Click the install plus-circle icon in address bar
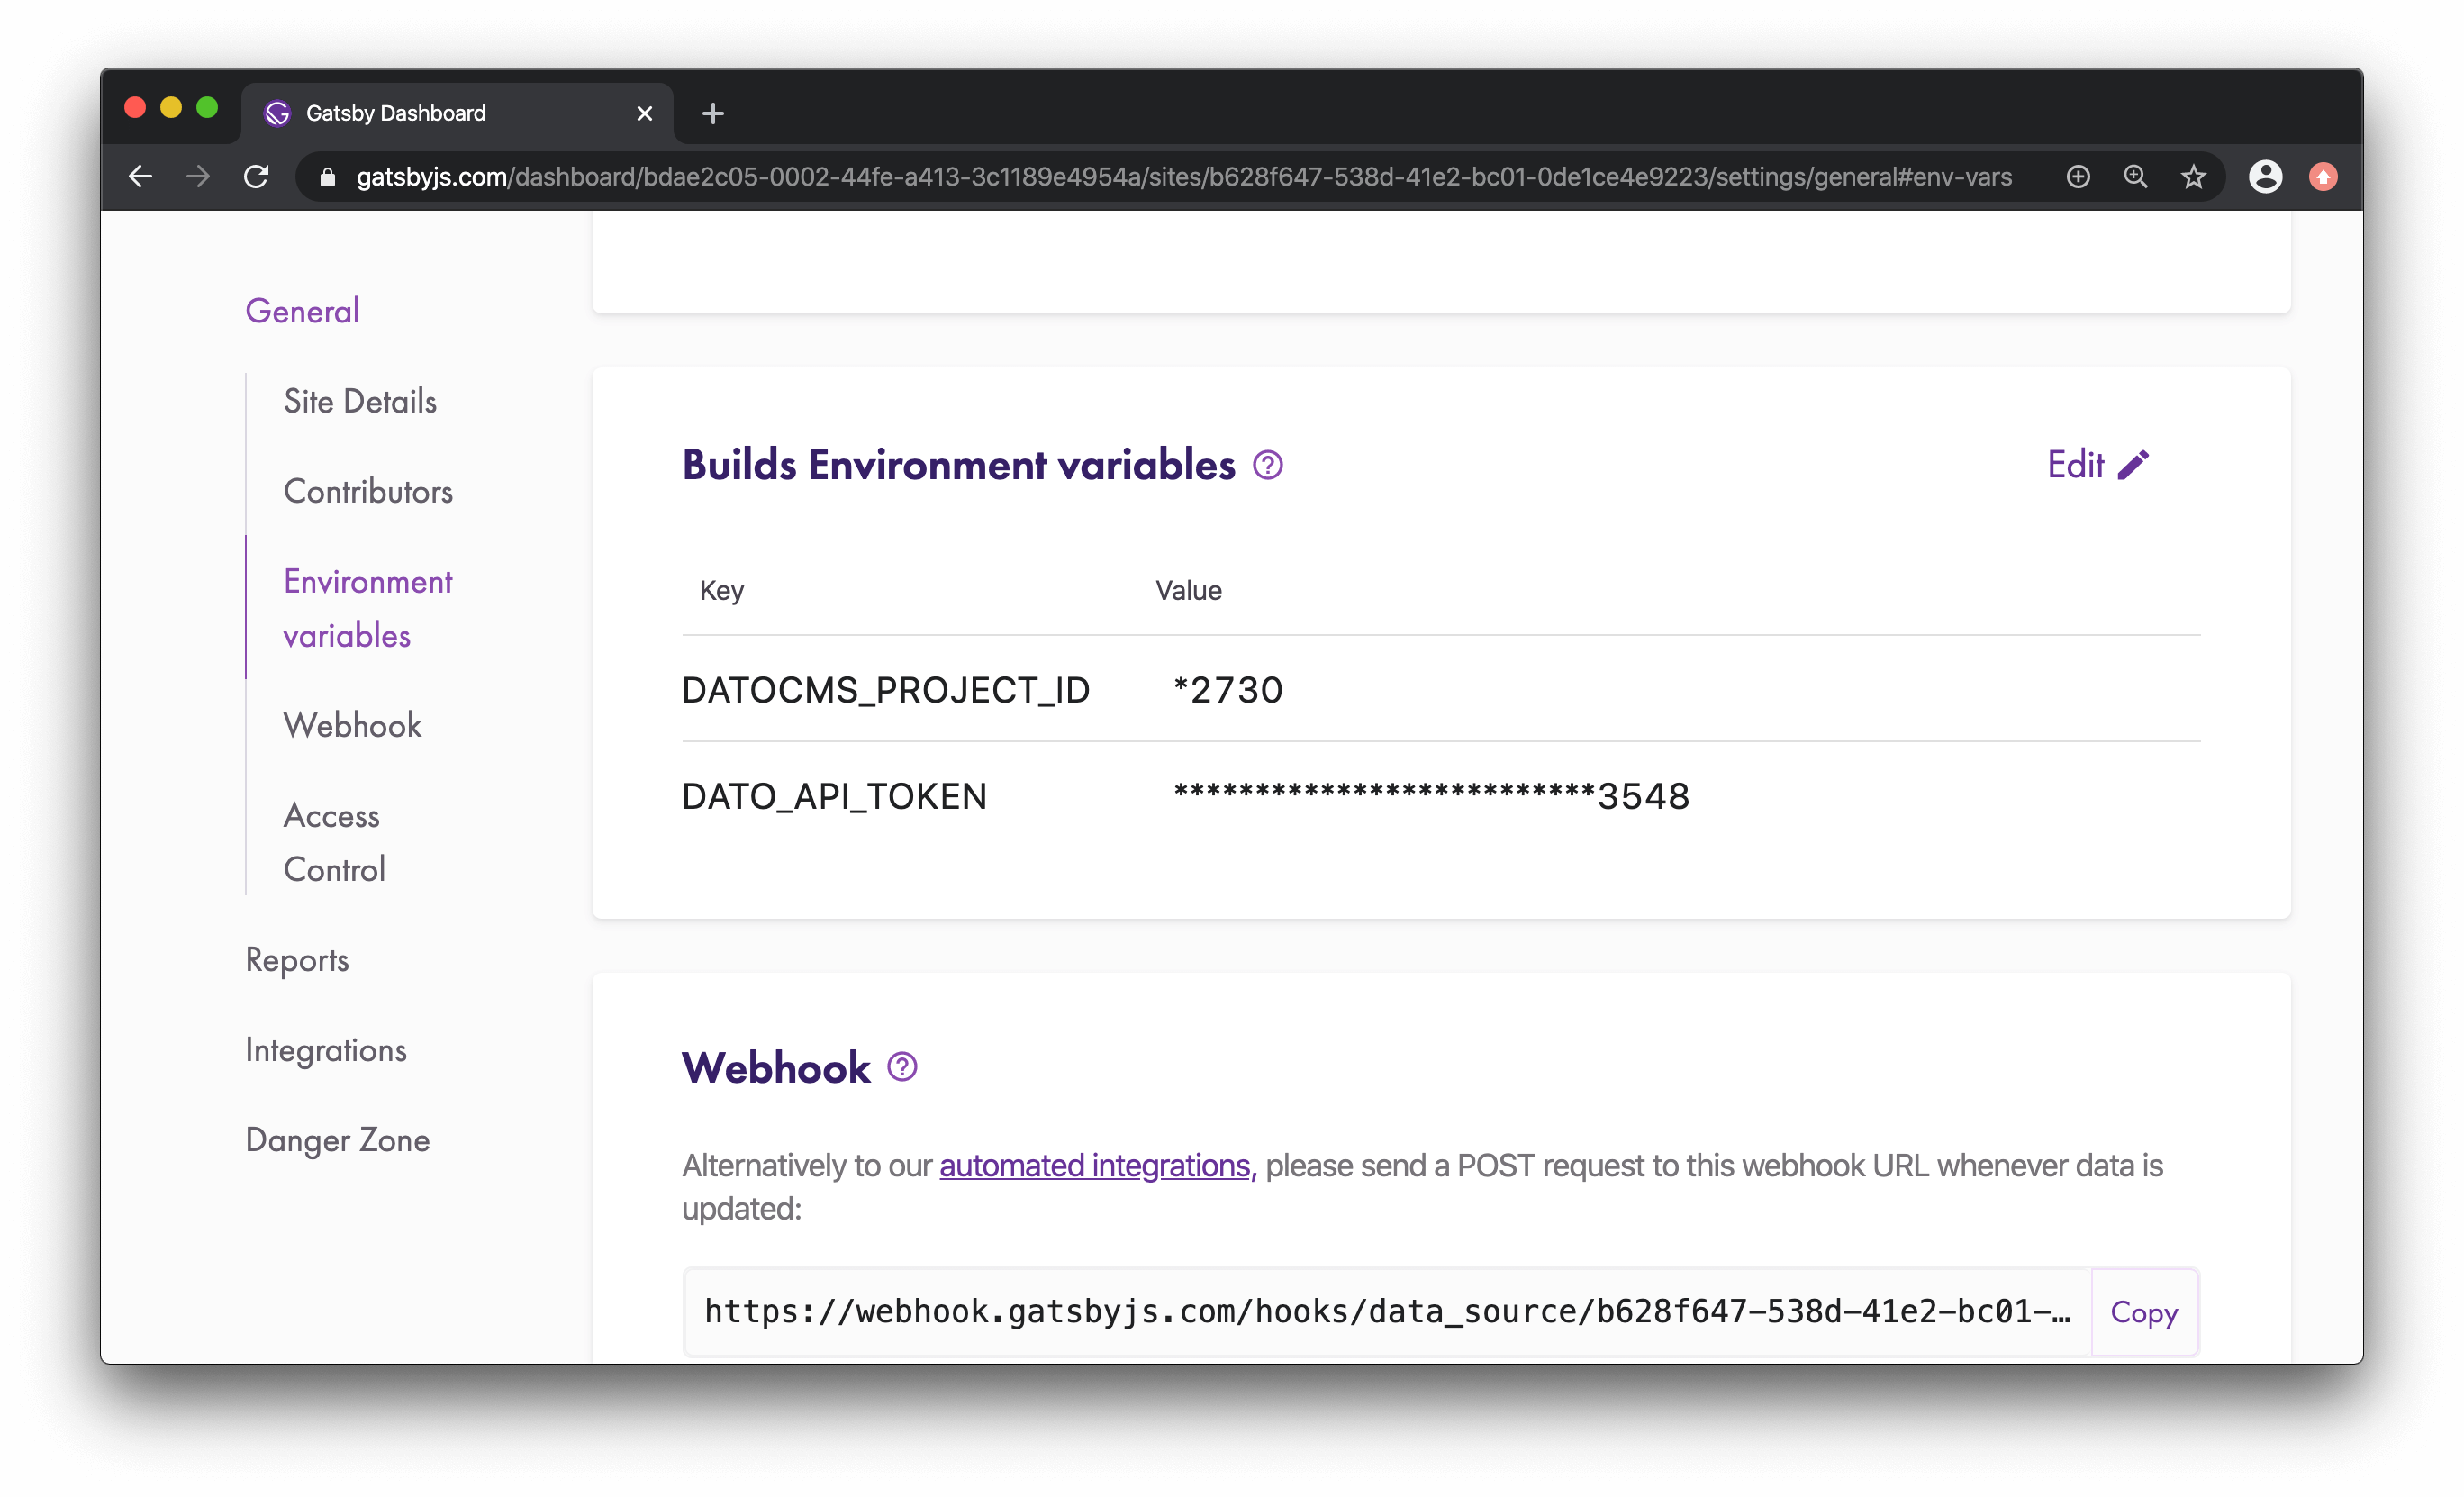 (2078, 177)
